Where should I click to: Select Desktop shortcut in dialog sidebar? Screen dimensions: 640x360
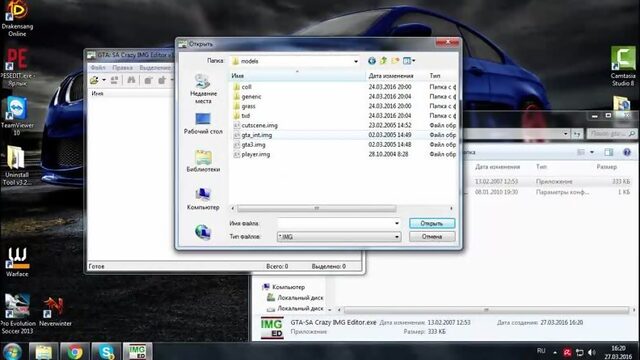(203, 123)
